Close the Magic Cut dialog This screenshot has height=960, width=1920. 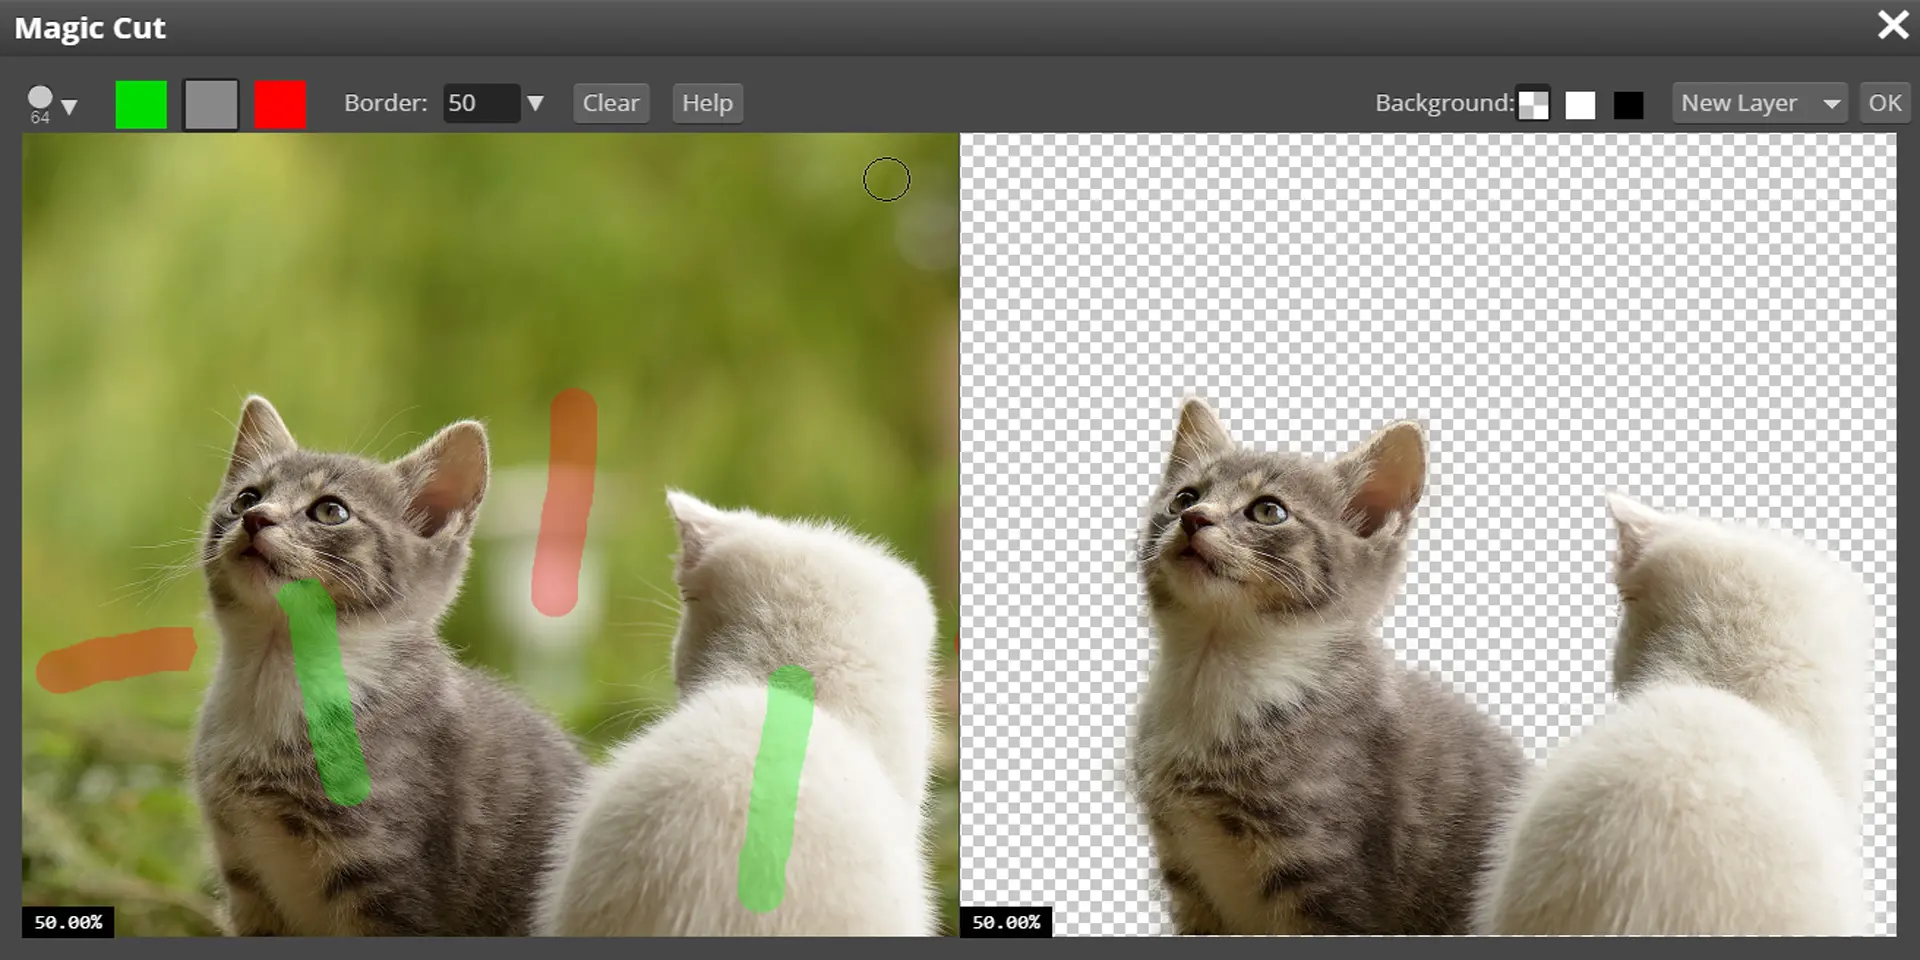tap(1892, 25)
